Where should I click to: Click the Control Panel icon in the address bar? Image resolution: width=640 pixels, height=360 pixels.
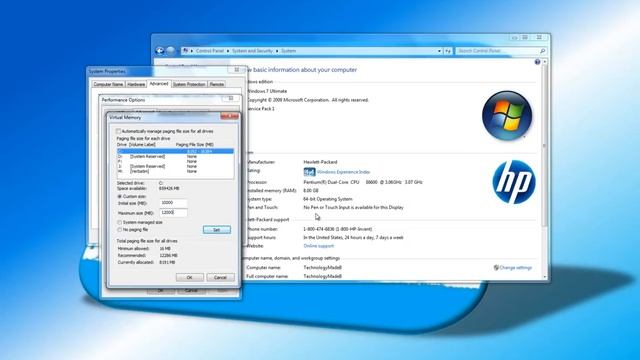tap(186, 51)
